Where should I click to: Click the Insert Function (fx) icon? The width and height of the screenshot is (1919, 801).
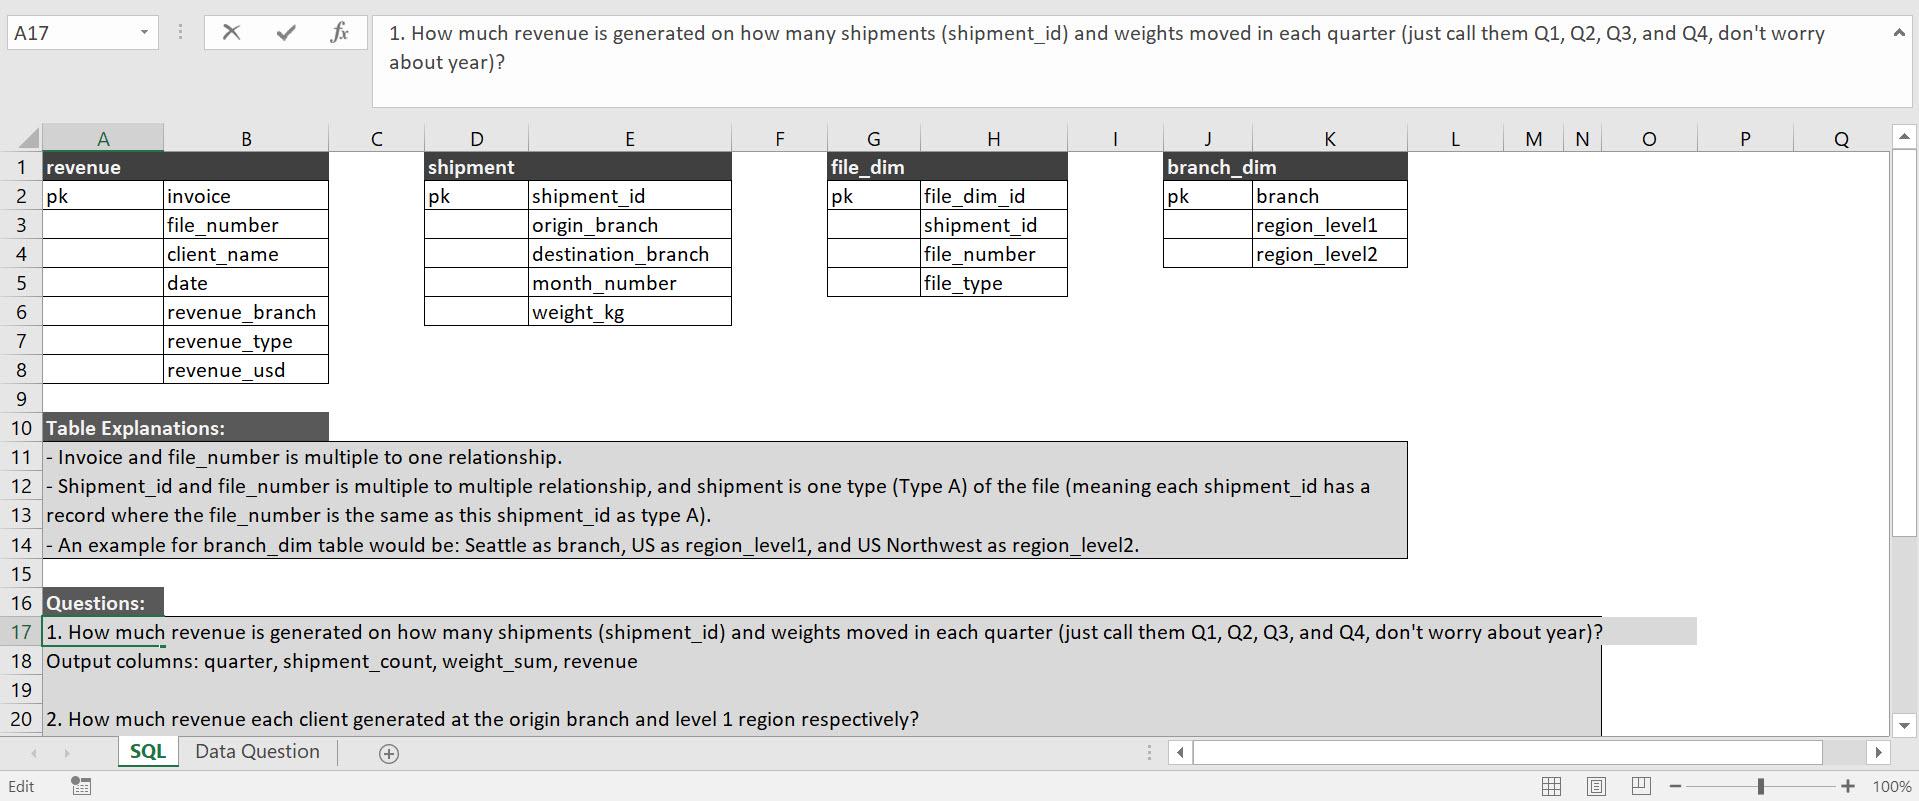click(x=339, y=32)
